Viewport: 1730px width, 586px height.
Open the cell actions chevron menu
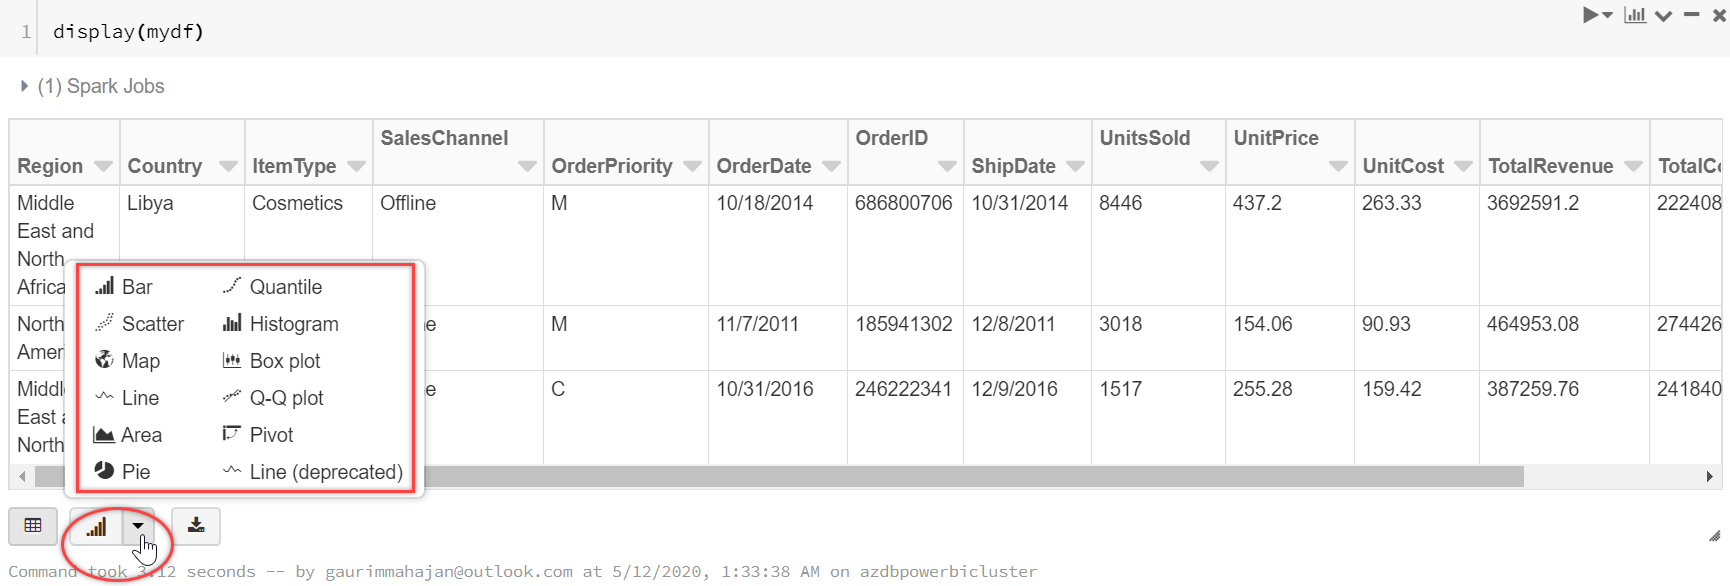coord(1664,16)
